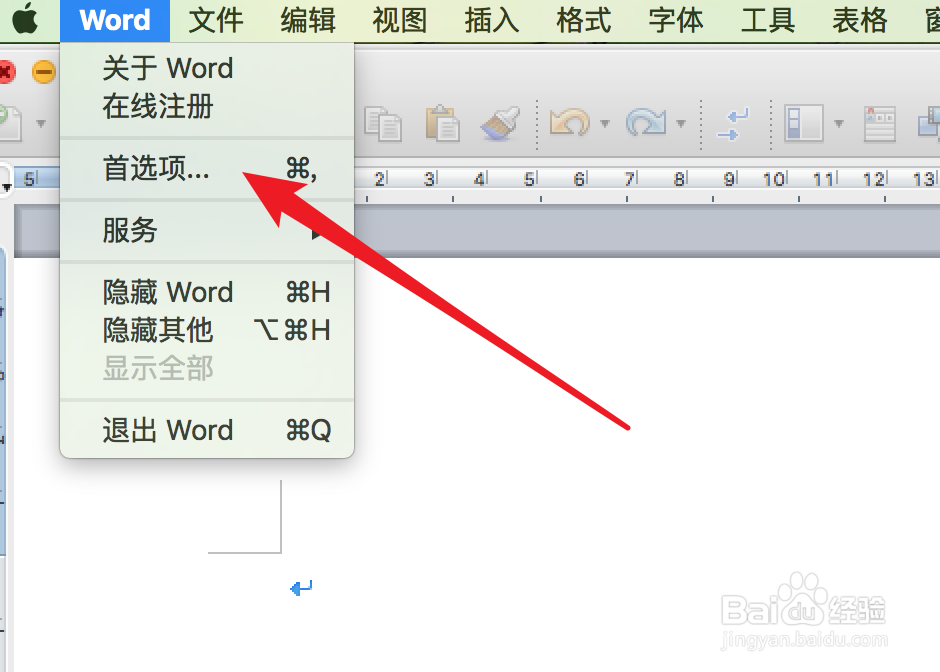Click the new document icon
The image size is (940, 672).
click(11, 123)
